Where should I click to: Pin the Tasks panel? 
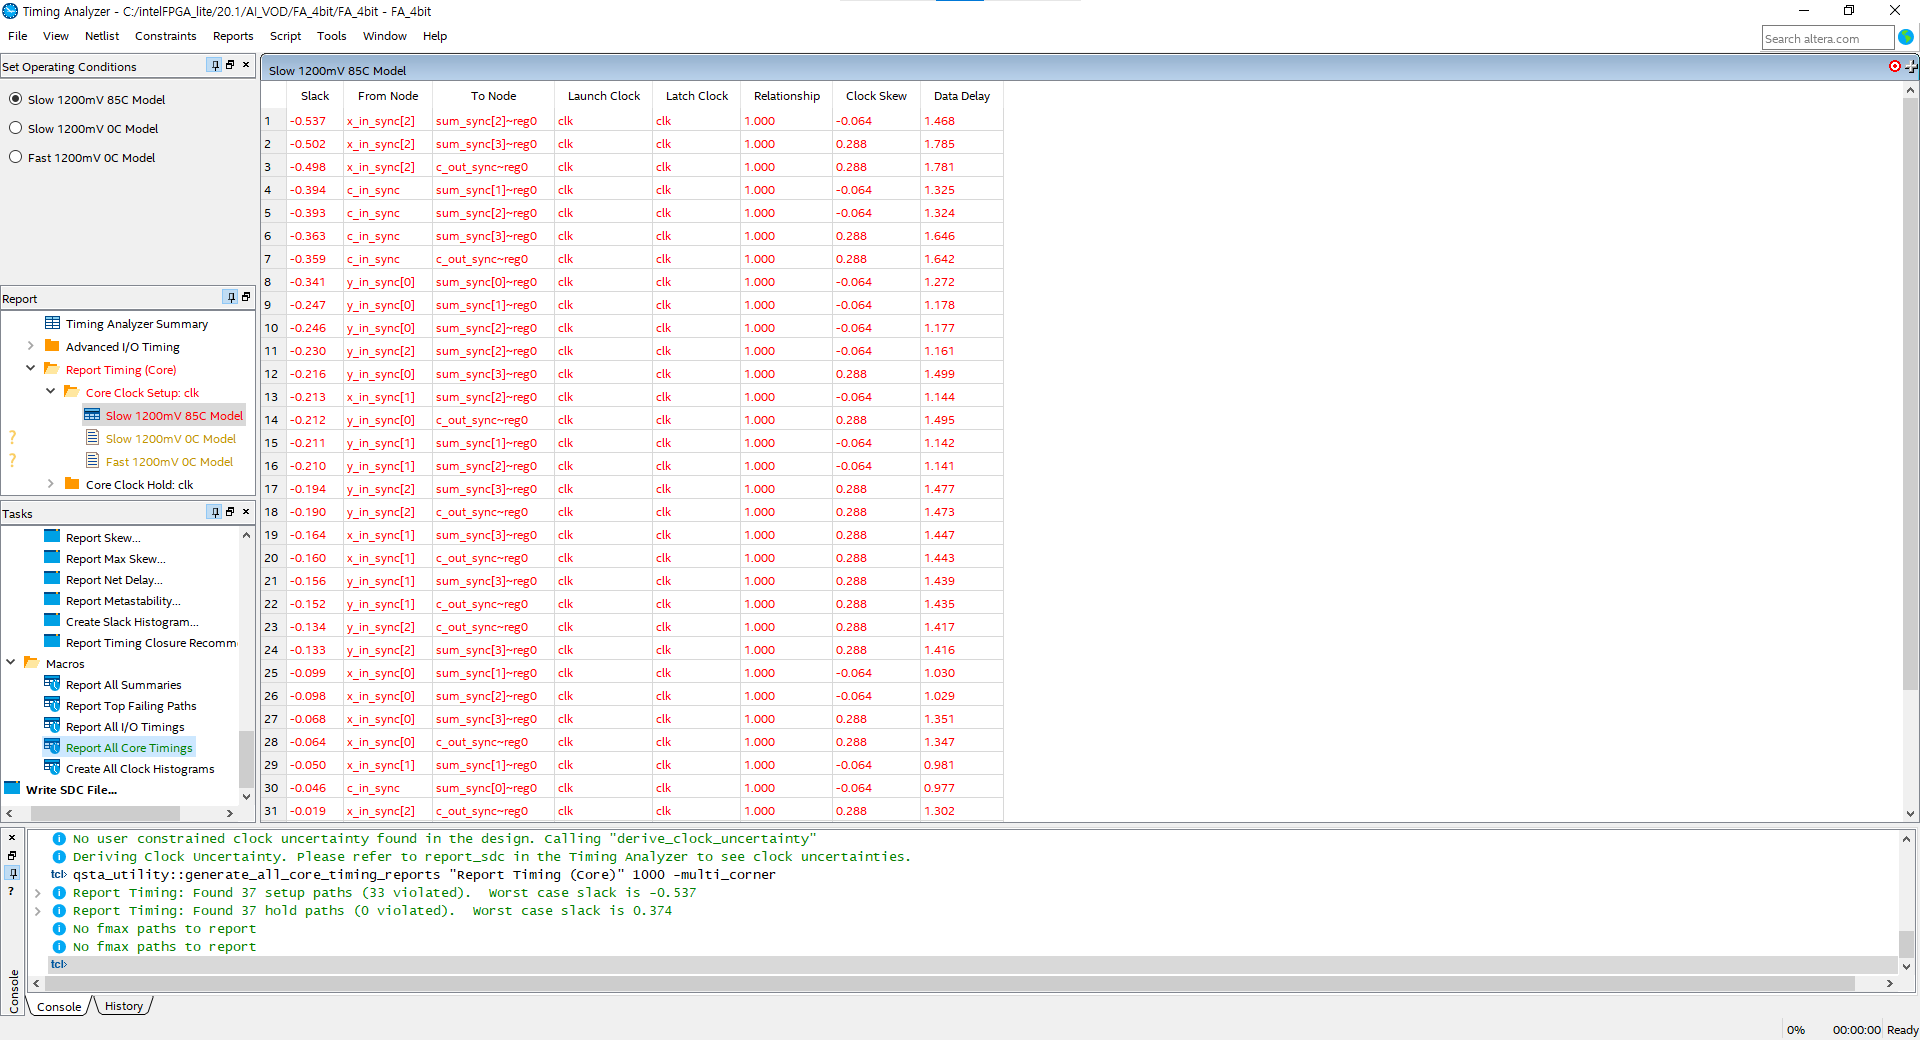[x=214, y=512]
